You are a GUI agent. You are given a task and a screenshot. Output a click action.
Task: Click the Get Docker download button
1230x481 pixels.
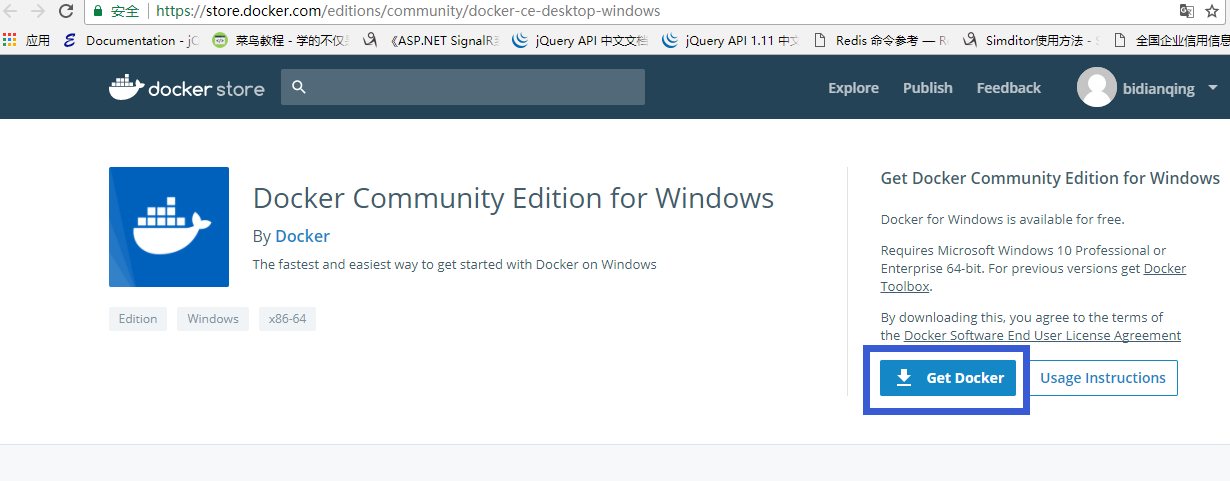pyautogui.click(x=948, y=378)
